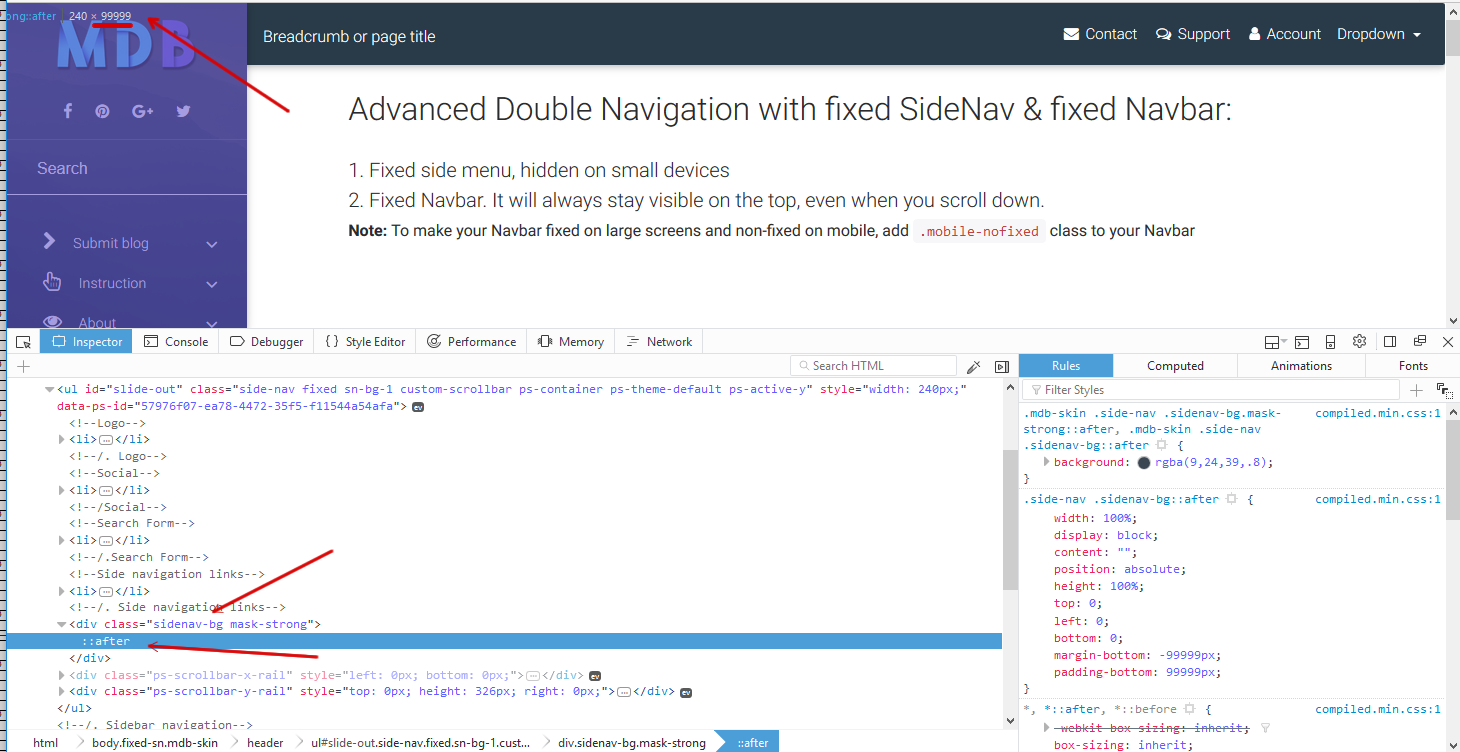Highlight selector for .side-nav .sidenav-bg::after rule
1460x752 pixels.
[x=1232, y=499]
